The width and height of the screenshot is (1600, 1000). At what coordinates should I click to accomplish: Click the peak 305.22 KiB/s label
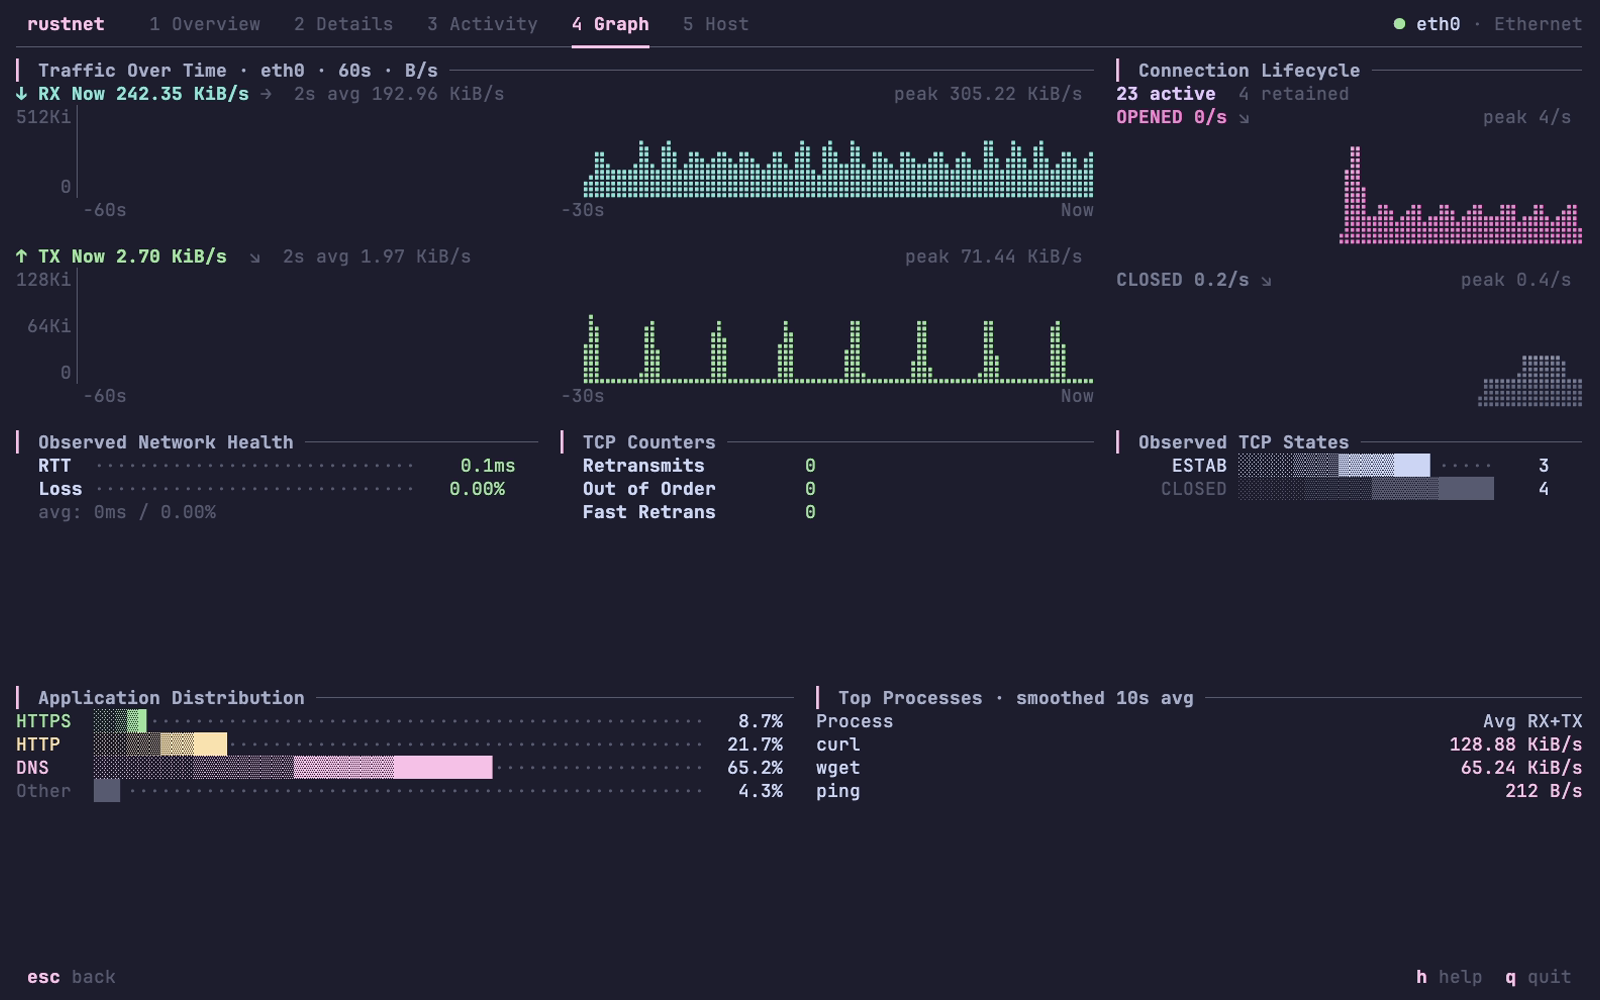point(988,94)
